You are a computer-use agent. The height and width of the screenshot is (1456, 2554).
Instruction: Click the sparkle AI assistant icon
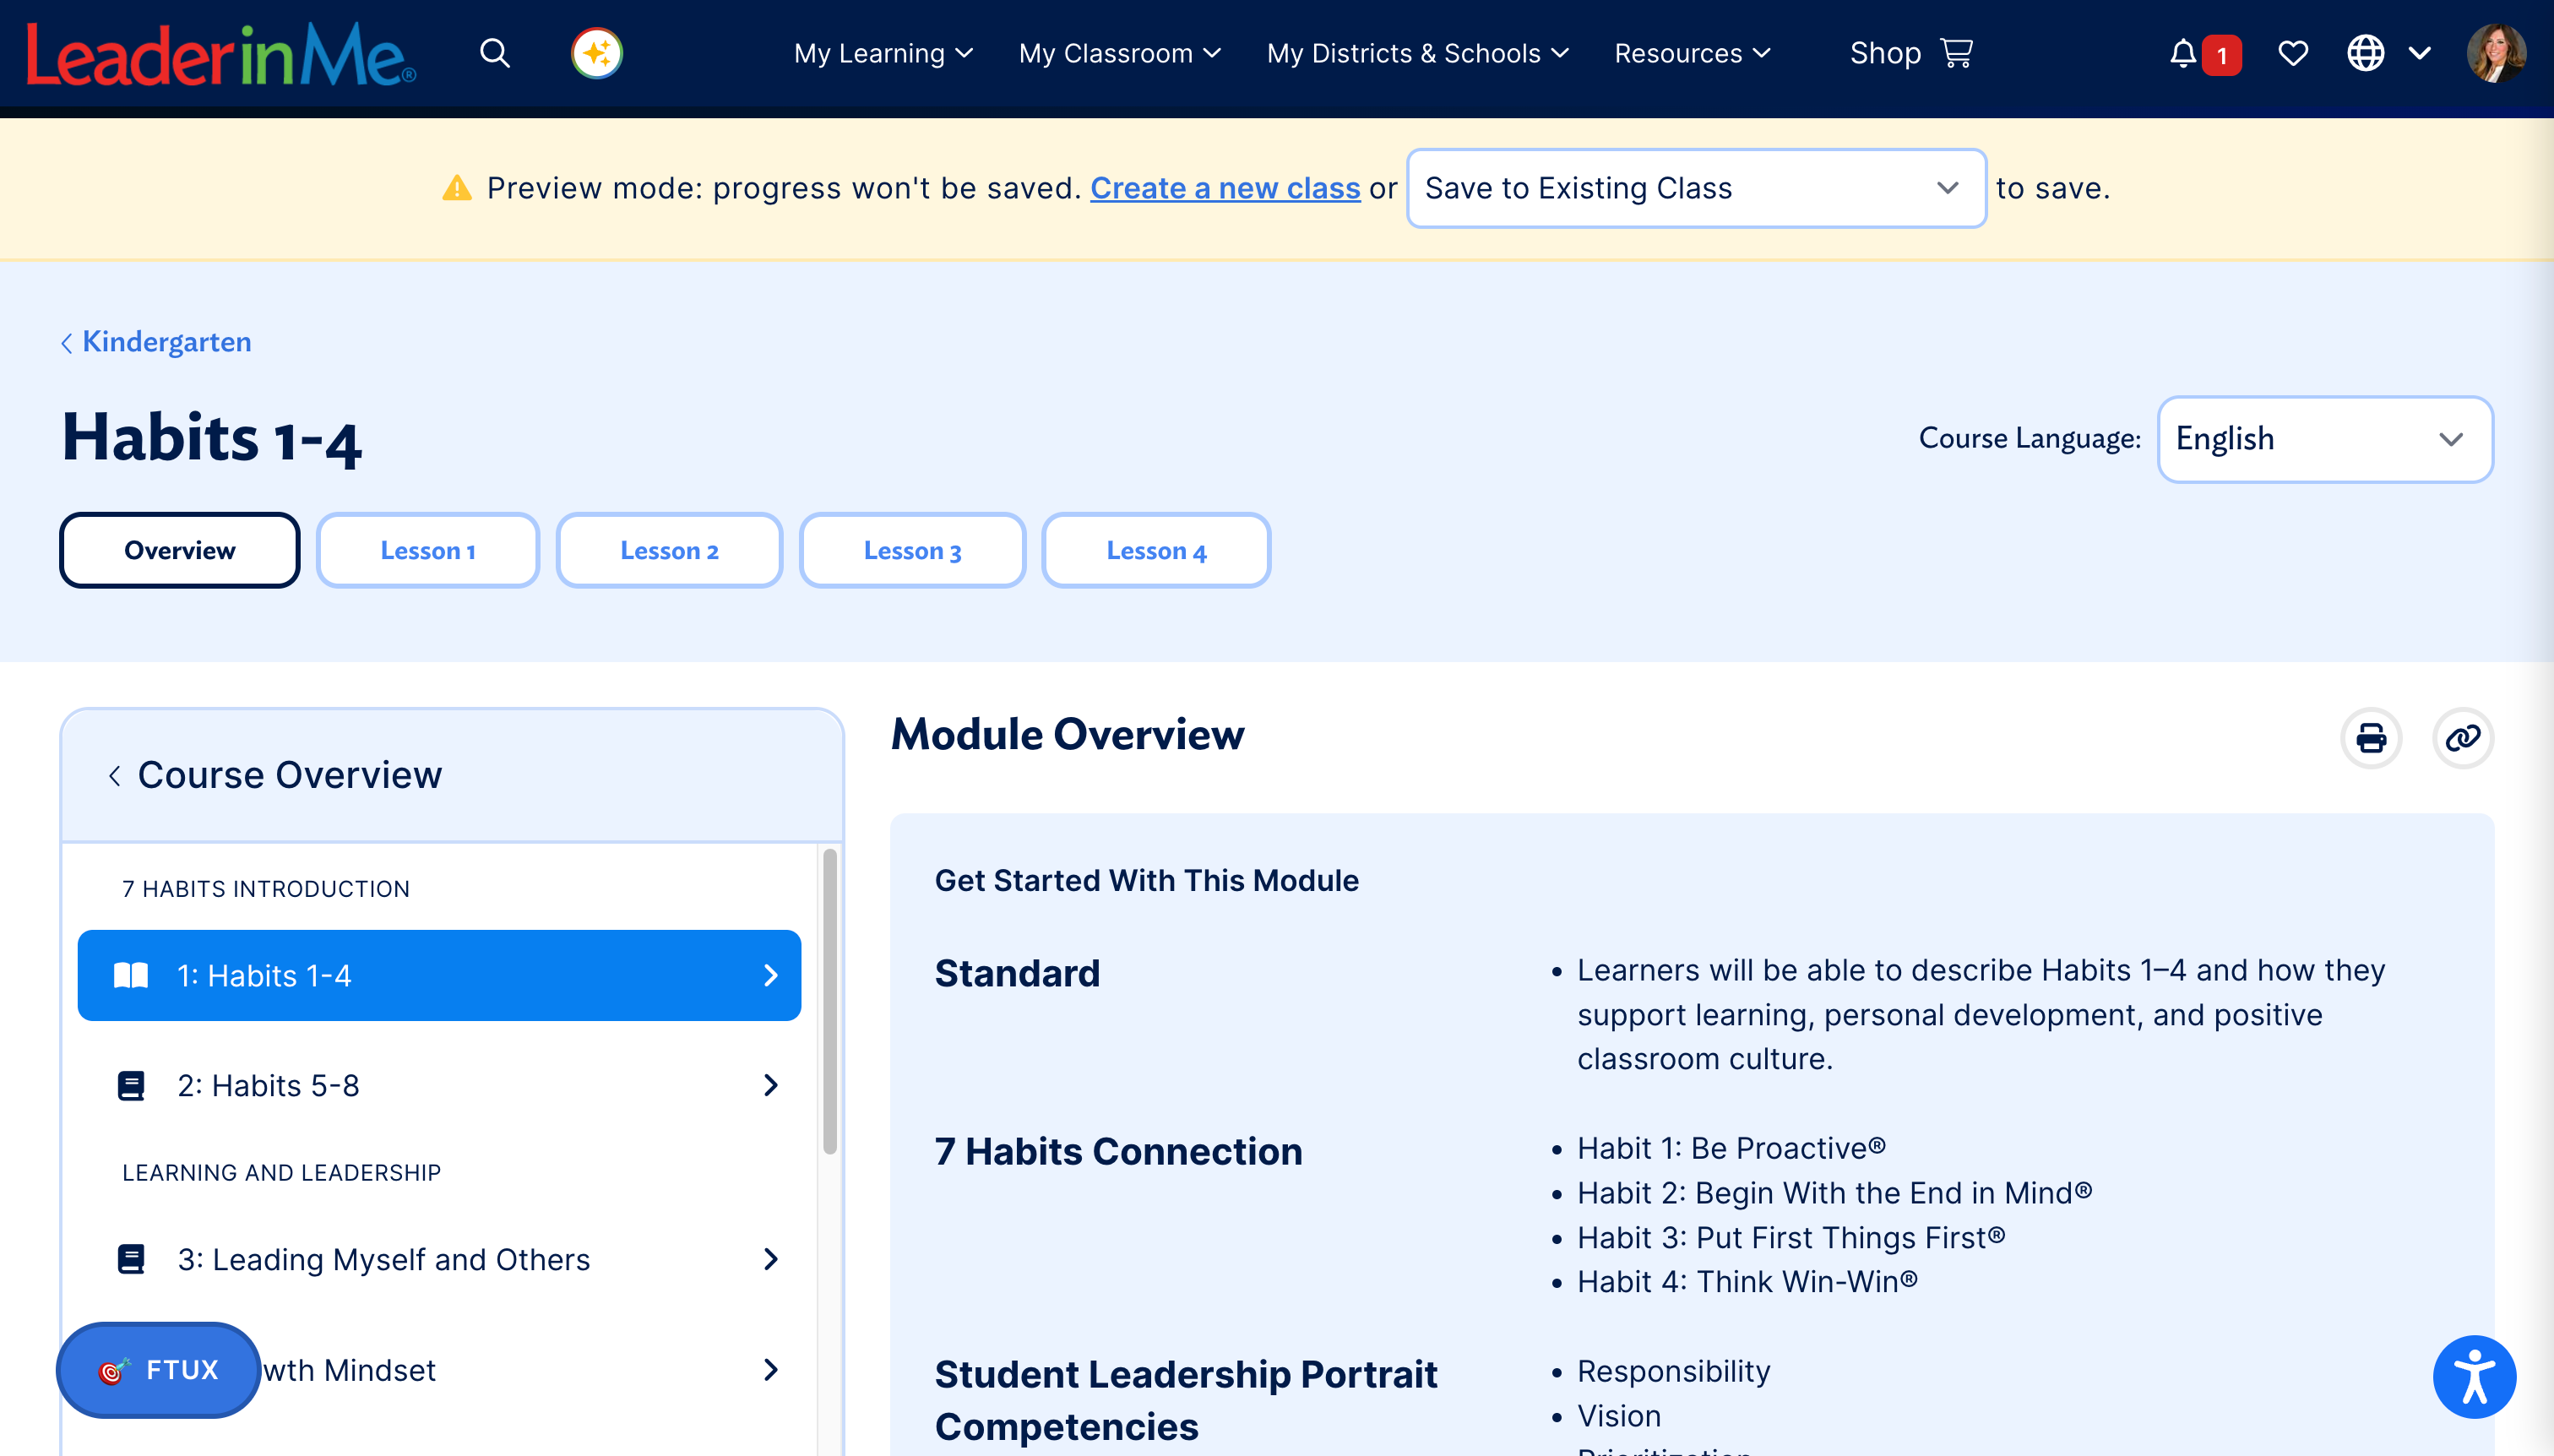click(597, 53)
